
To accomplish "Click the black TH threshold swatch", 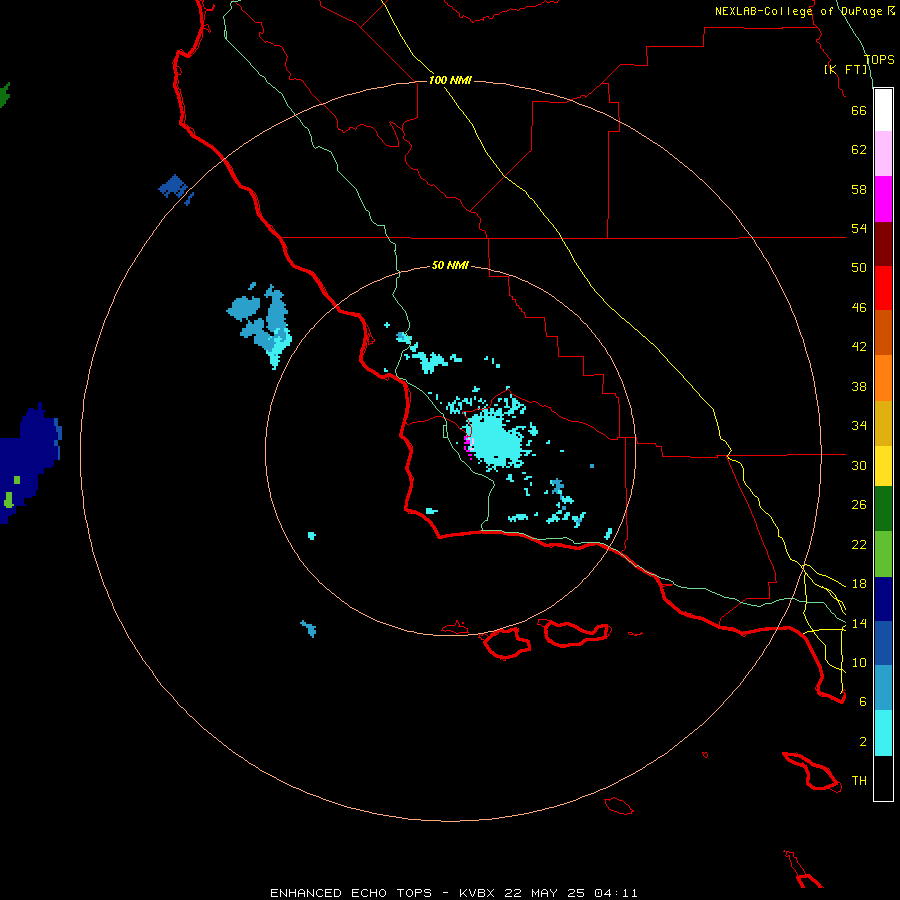I will coord(883,778).
